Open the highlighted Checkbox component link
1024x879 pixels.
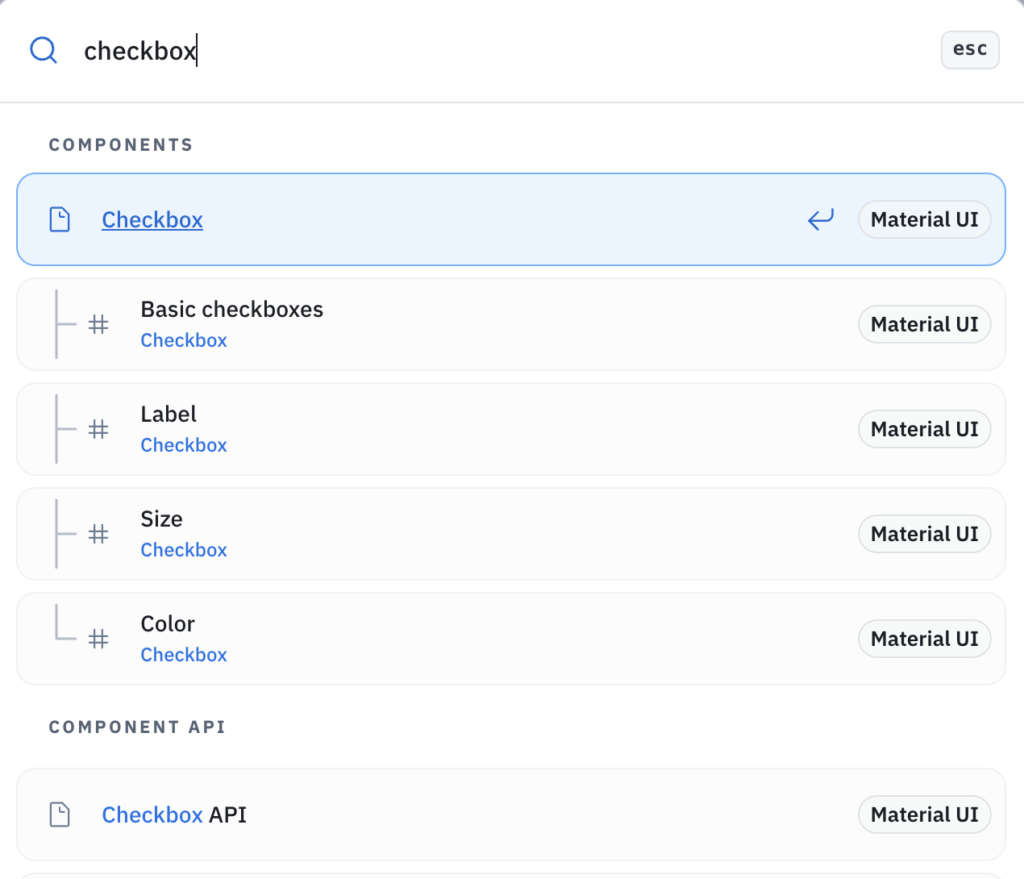[151, 219]
